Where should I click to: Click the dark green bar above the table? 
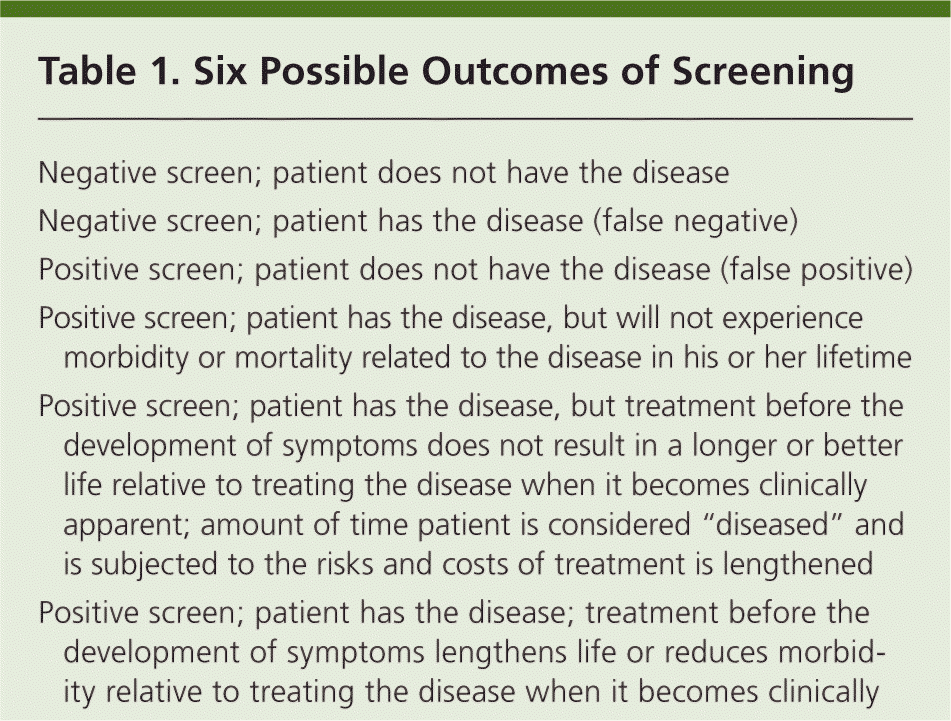point(475,8)
